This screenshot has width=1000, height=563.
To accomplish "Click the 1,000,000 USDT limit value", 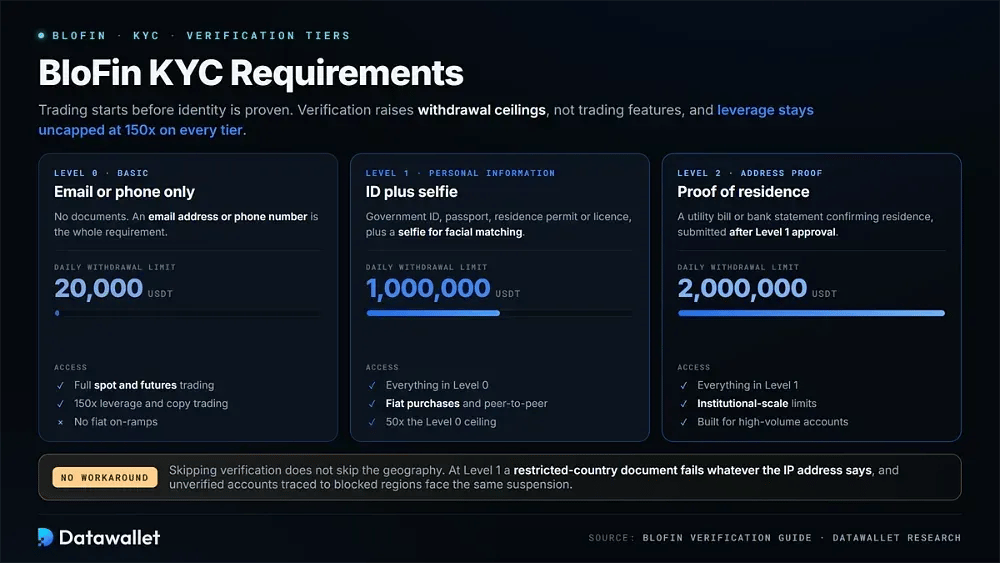I will 443,289.
